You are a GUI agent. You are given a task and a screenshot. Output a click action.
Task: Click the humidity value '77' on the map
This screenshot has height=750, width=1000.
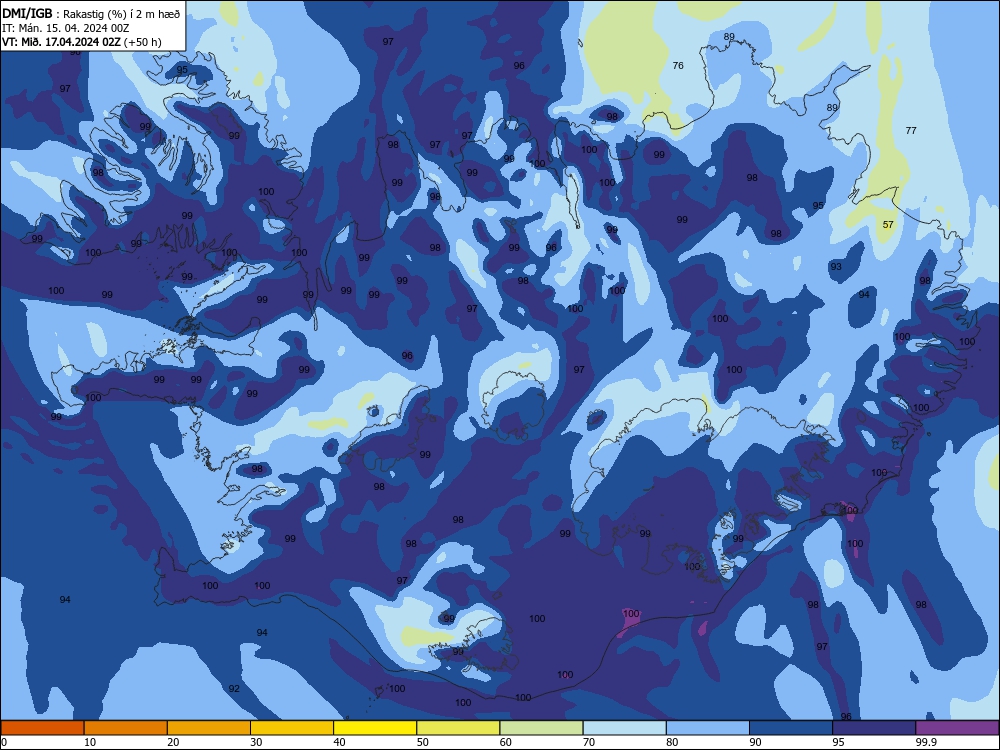click(911, 131)
